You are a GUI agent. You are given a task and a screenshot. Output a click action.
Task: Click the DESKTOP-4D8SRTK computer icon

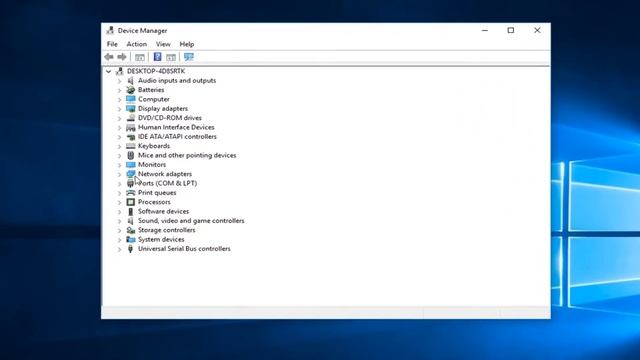coord(120,71)
